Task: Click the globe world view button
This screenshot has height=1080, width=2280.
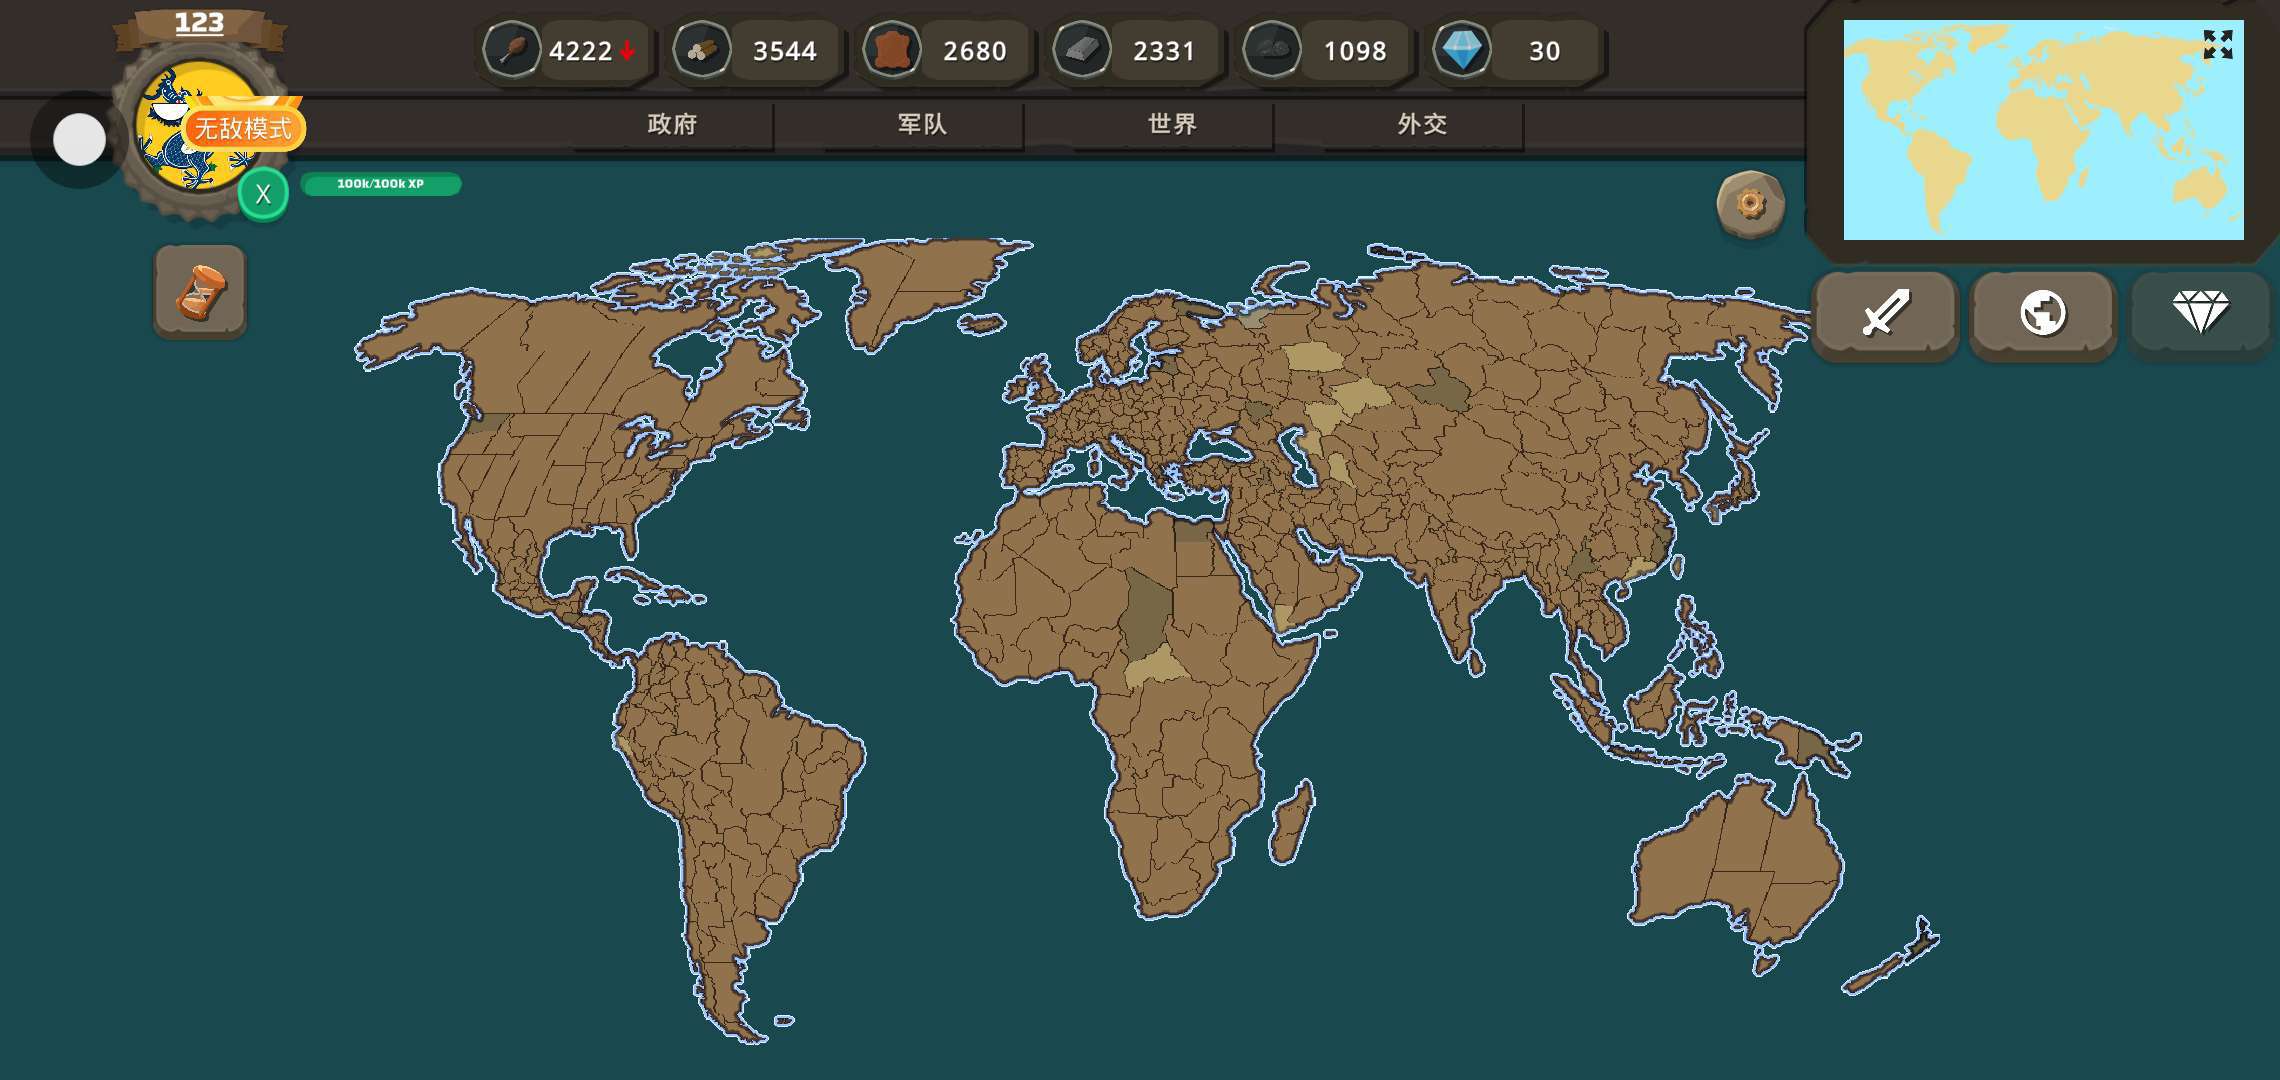Action: 2043,313
